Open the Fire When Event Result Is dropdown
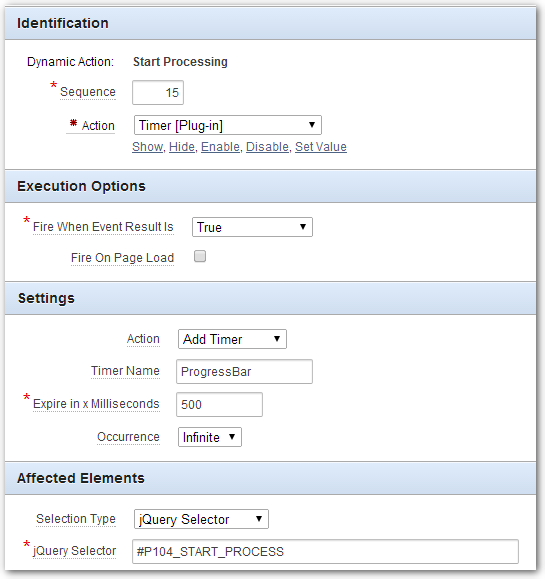Screen dimensions: 545x579 (252, 227)
